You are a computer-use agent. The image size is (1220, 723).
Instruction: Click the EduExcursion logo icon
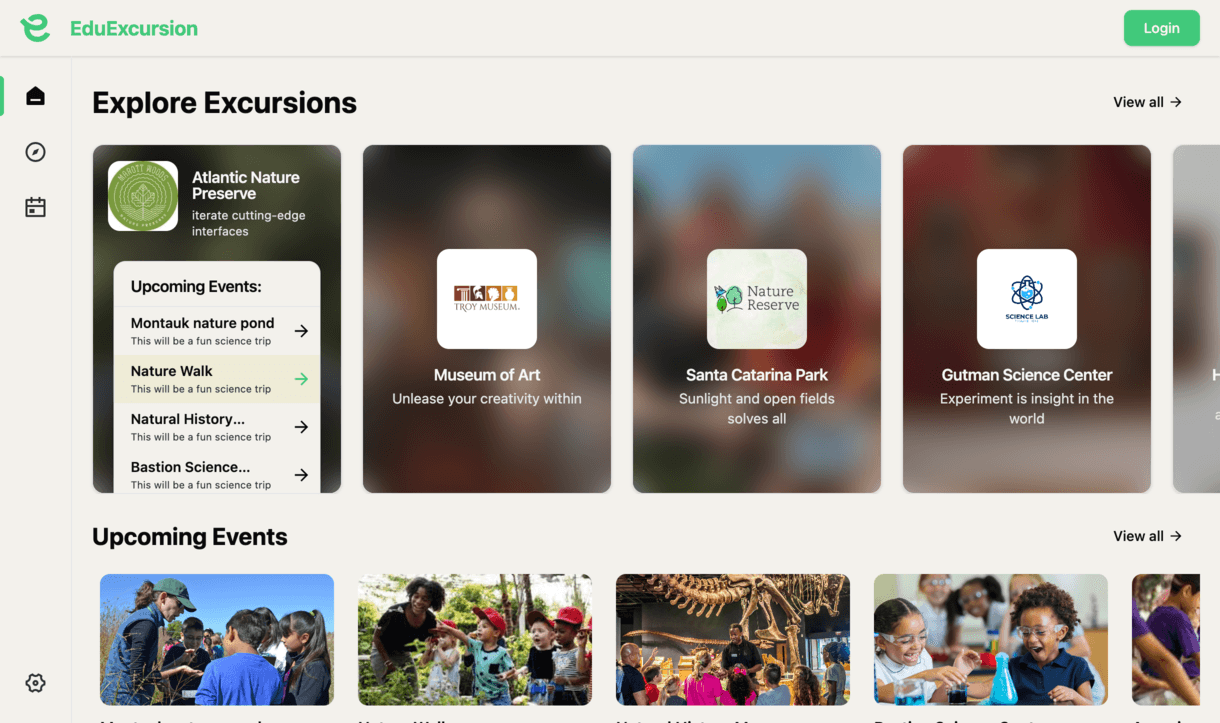pos(35,28)
